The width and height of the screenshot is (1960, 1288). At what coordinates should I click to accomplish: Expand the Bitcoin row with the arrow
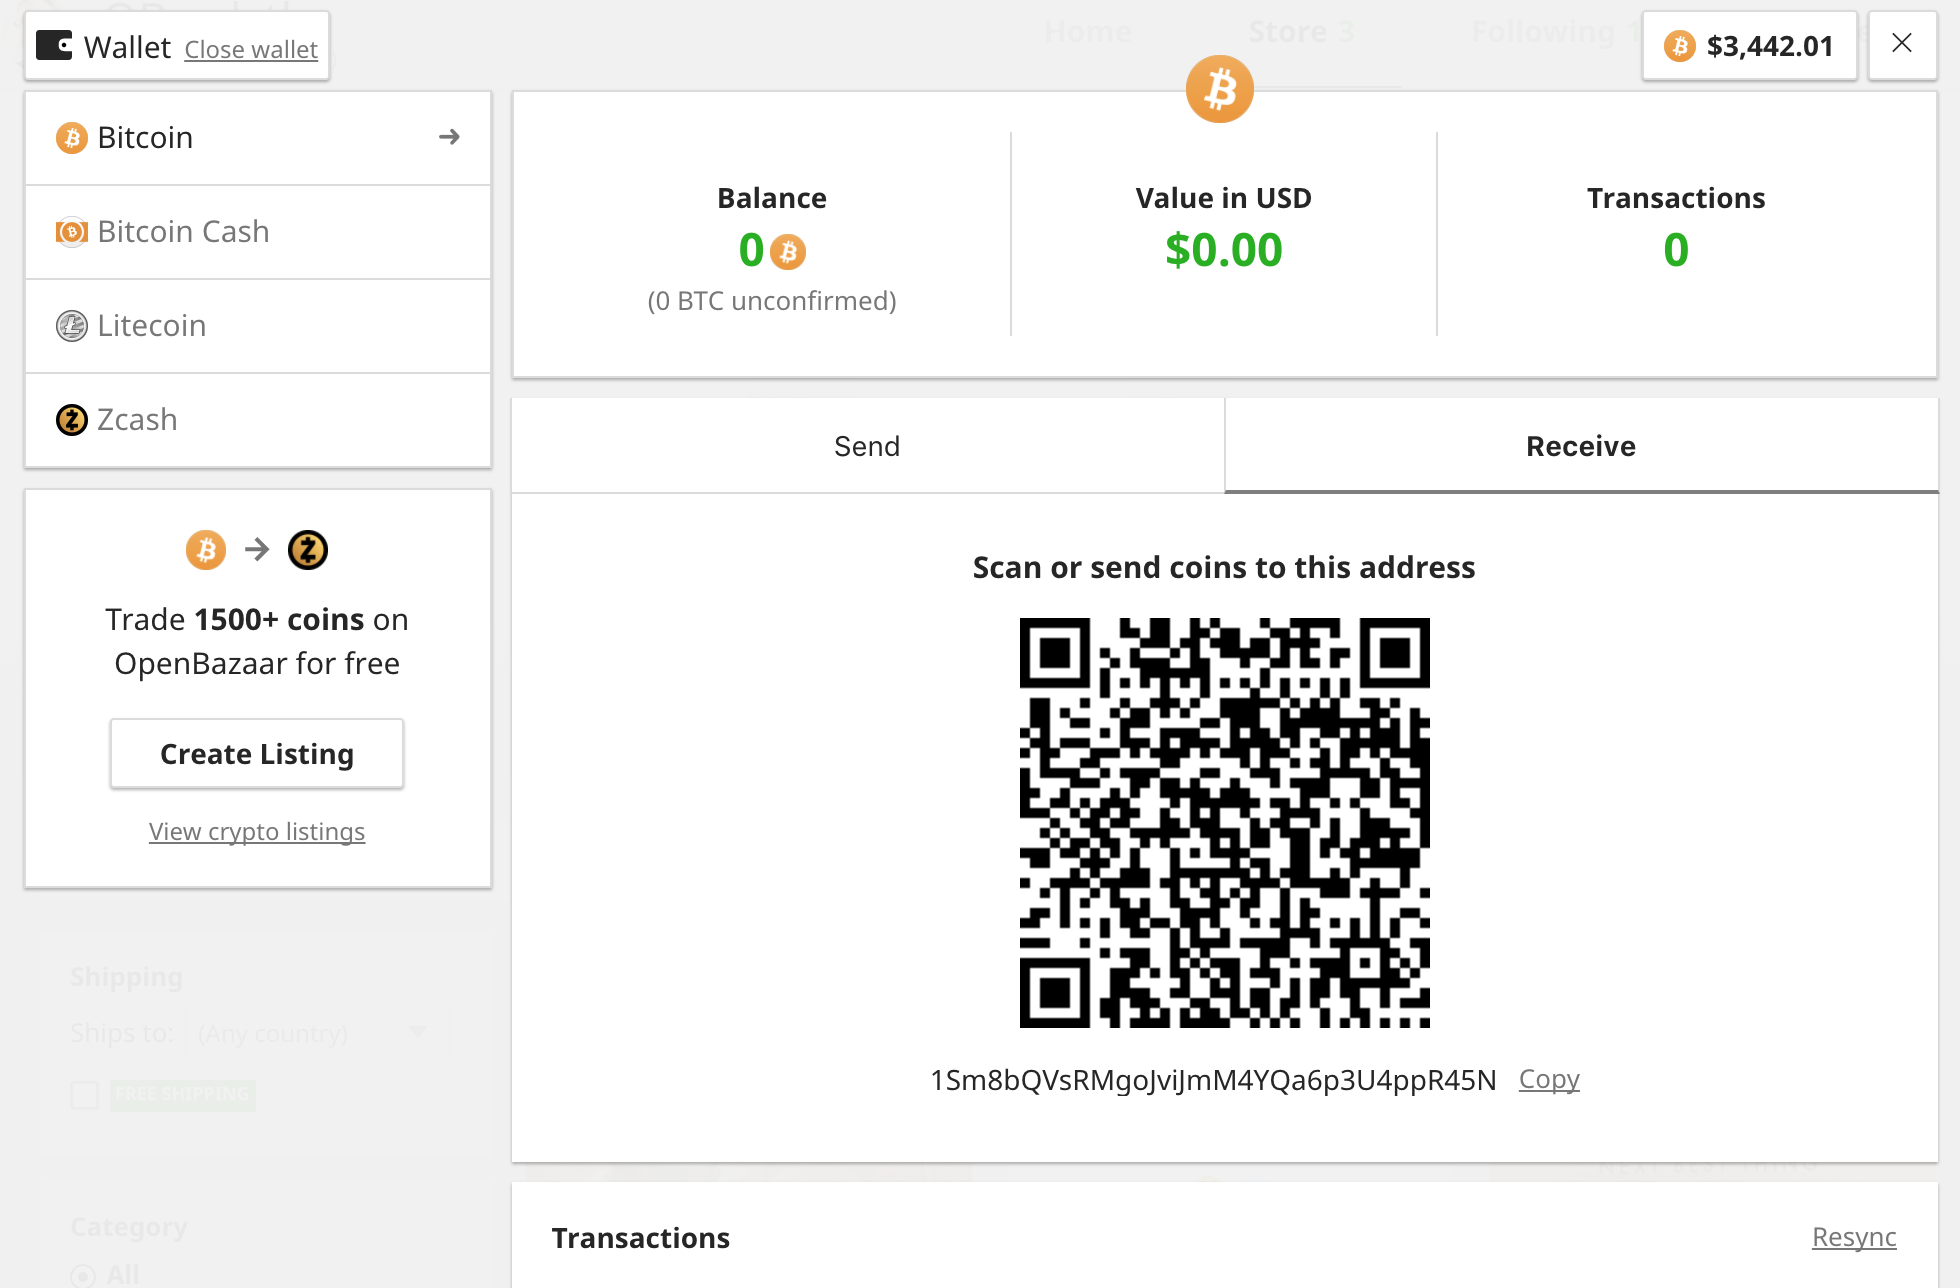[x=450, y=137]
